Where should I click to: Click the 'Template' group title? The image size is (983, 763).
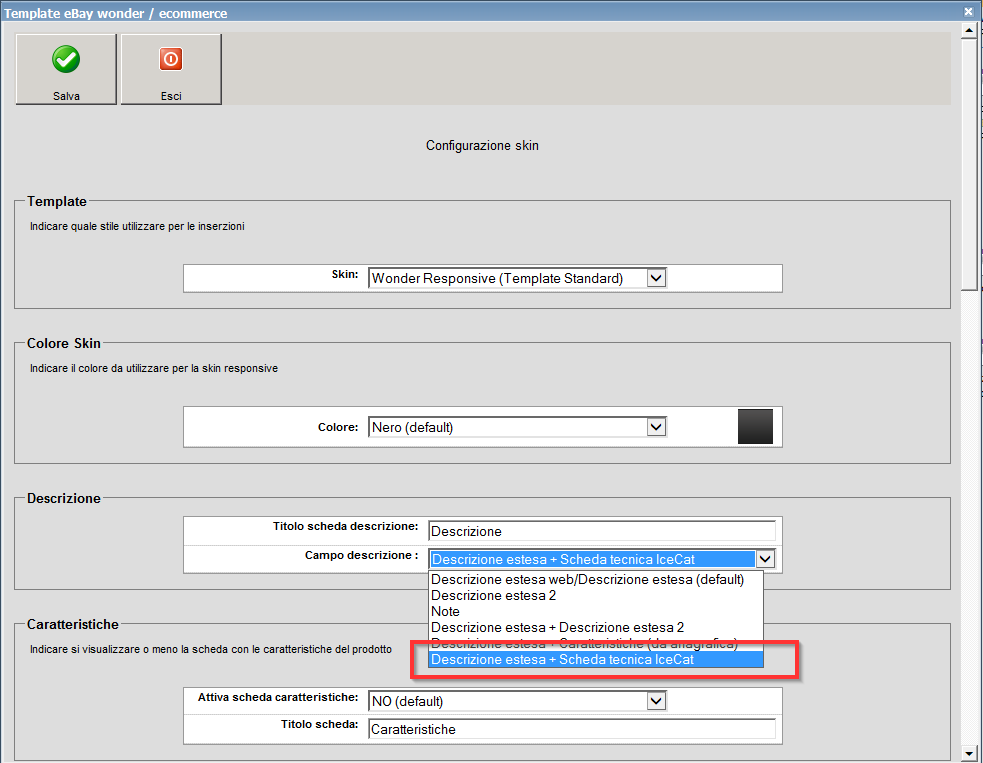pos(56,201)
